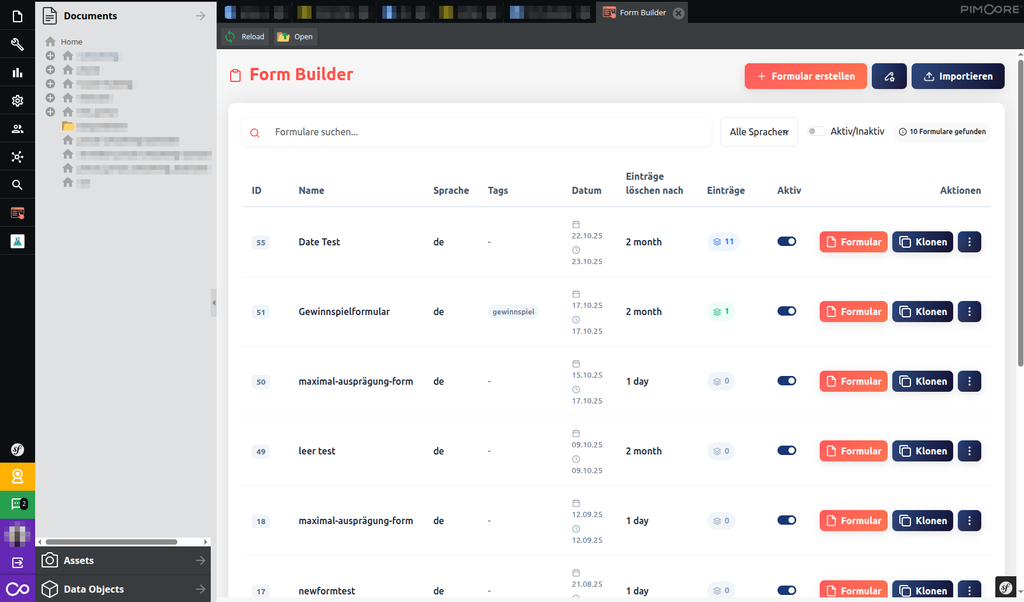The width and height of the screenshot is (1024, 602).
Task: Switch to the Form Builder tab
Action: tap(642, 12)
